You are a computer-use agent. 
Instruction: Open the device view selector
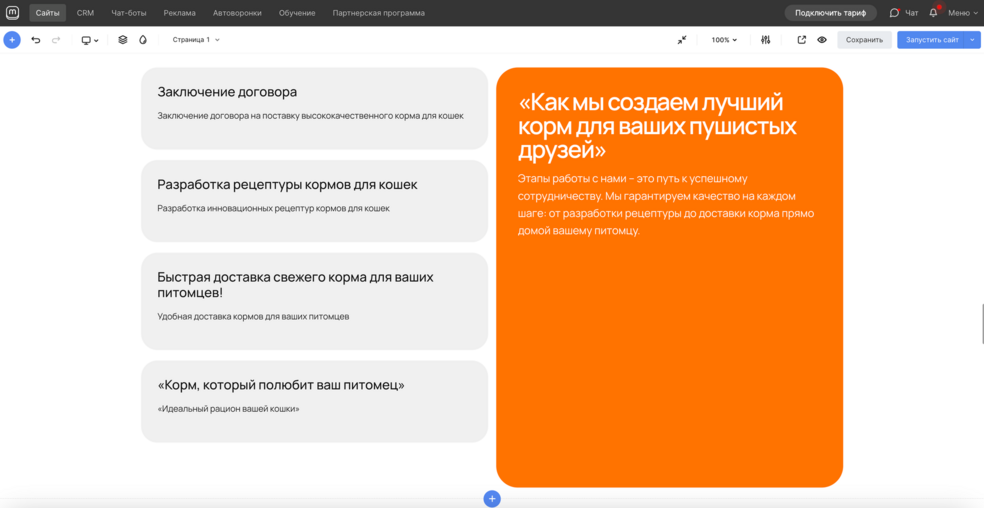point(90,40)
